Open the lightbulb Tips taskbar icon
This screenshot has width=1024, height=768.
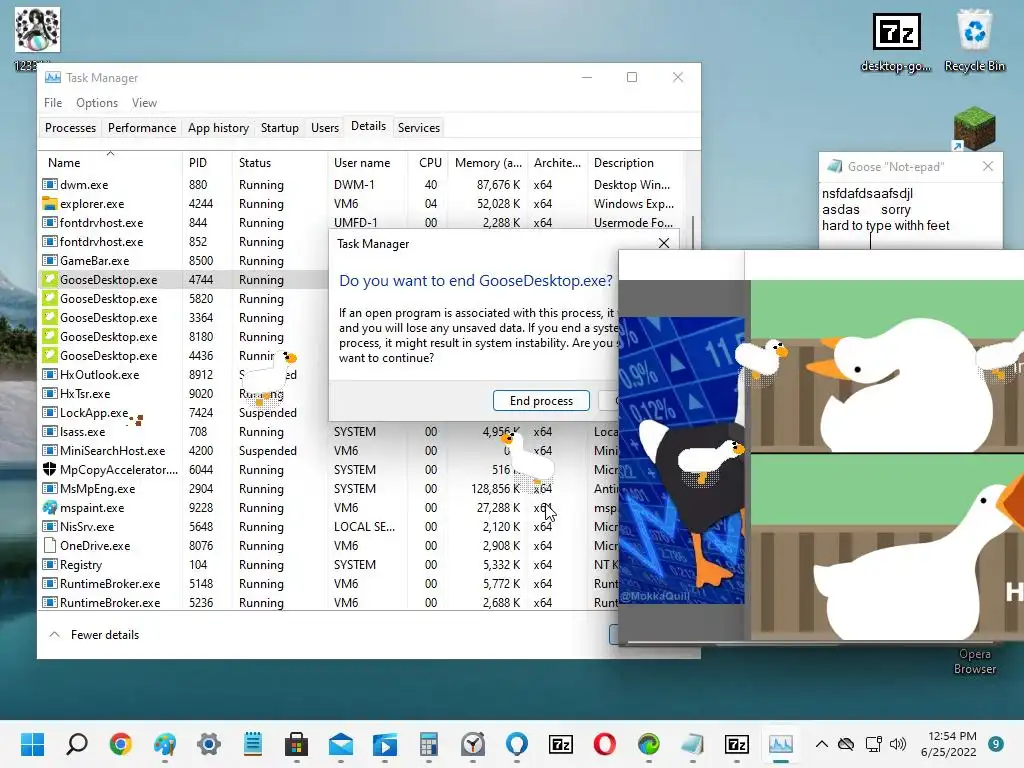(517, 744)
